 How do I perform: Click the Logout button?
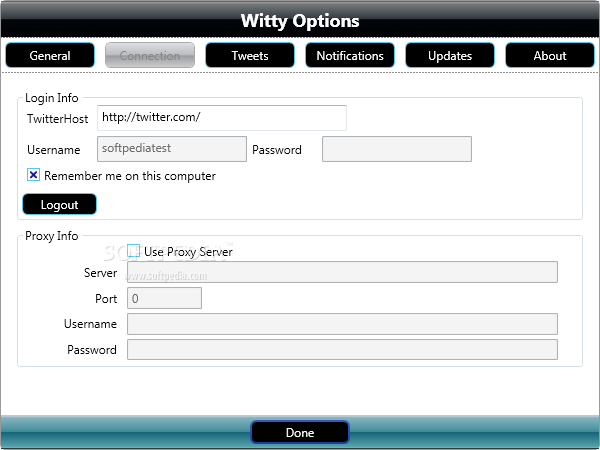pyautogui.click(x=59, y=204)
